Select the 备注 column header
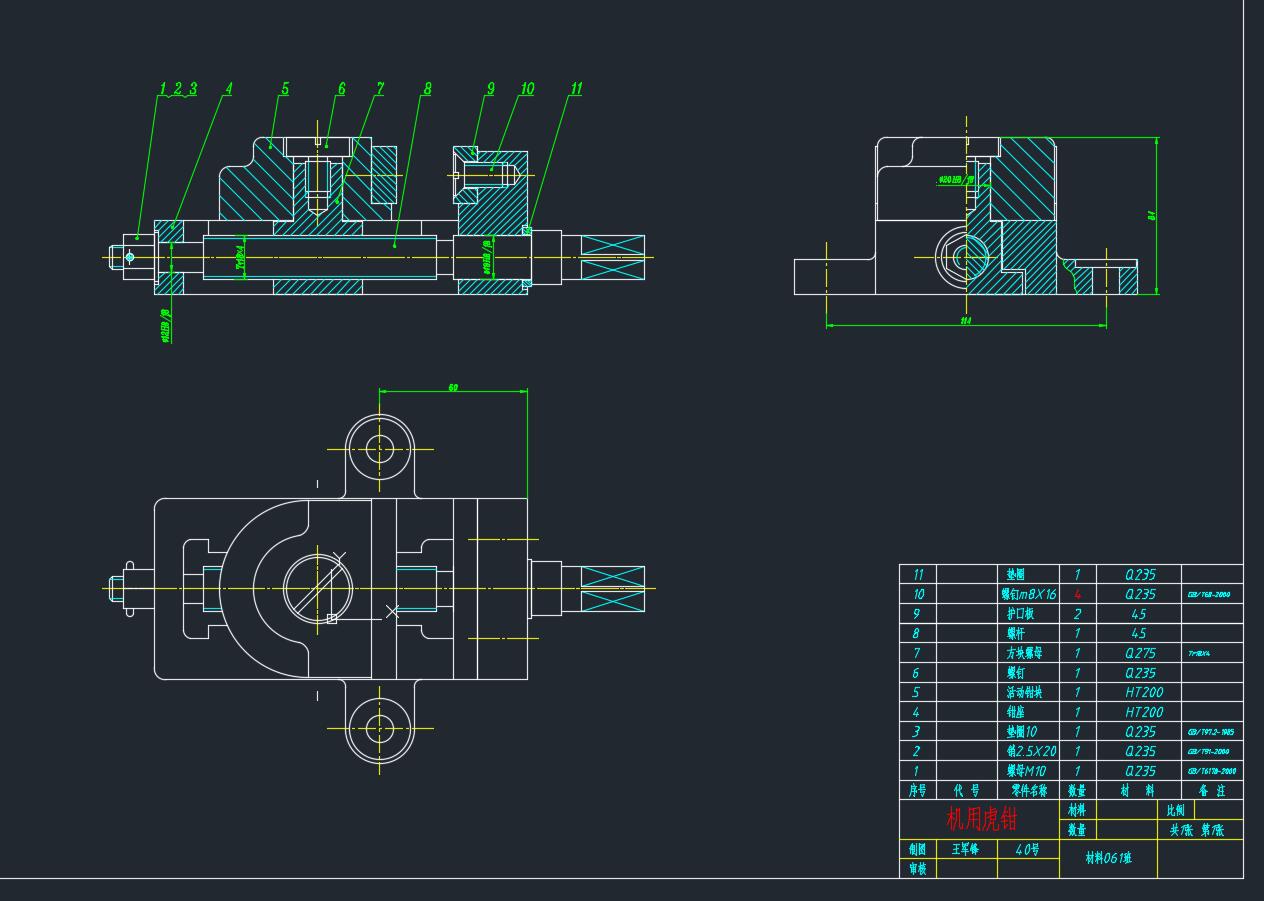 point(1211,790)
